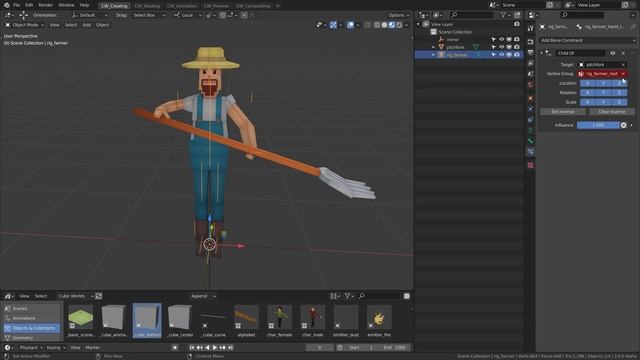
Task: Open the Render properties tab icon
Action: tap(530, 42)
